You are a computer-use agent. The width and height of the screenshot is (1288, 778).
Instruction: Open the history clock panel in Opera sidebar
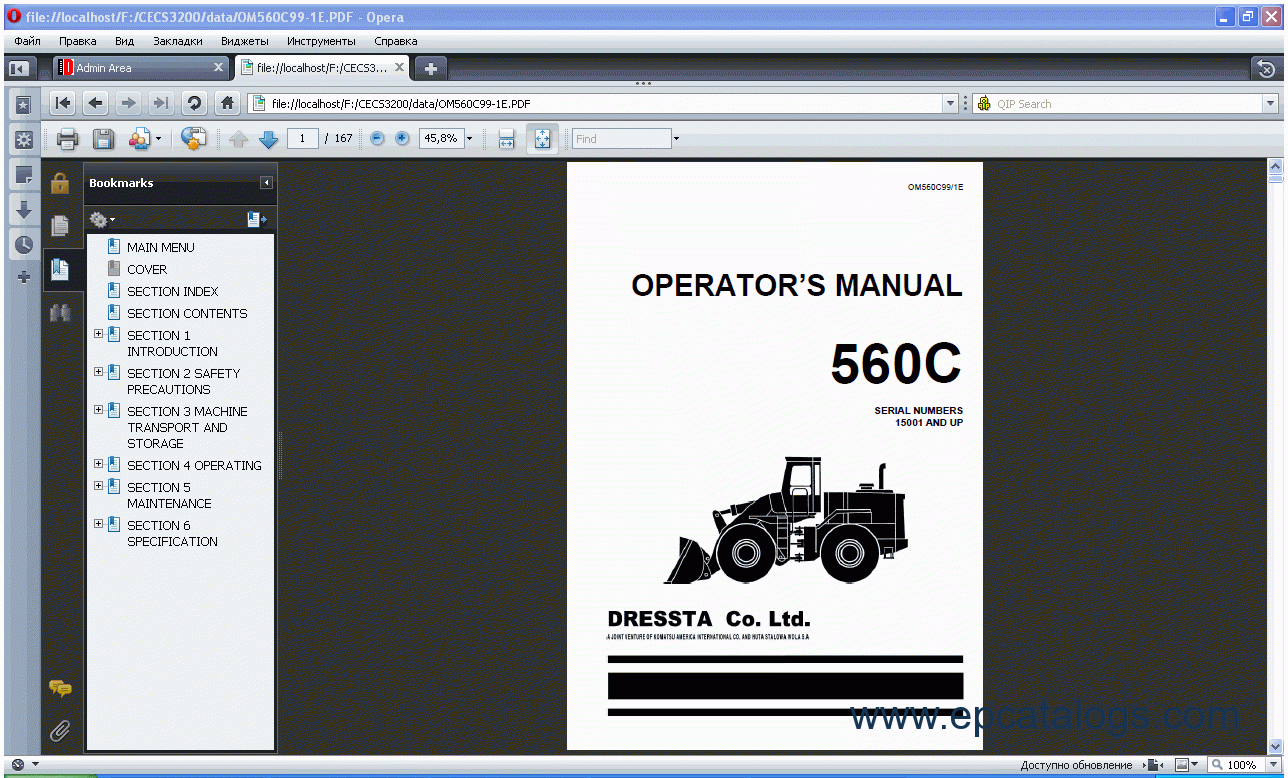click(x=24, y=244)
